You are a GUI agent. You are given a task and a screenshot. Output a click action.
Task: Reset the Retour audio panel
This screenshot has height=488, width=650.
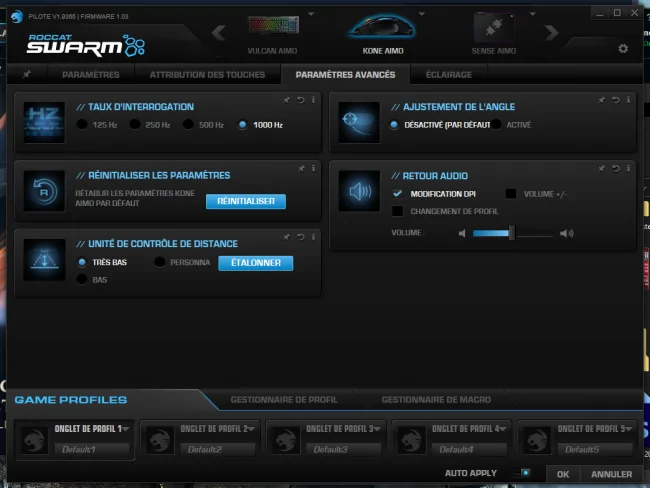616,168
